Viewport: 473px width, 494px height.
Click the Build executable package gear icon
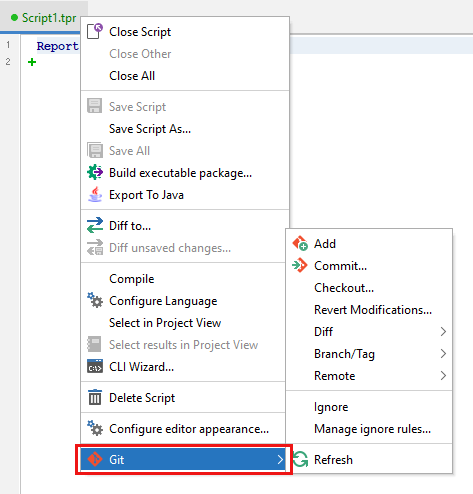point(95,172)
